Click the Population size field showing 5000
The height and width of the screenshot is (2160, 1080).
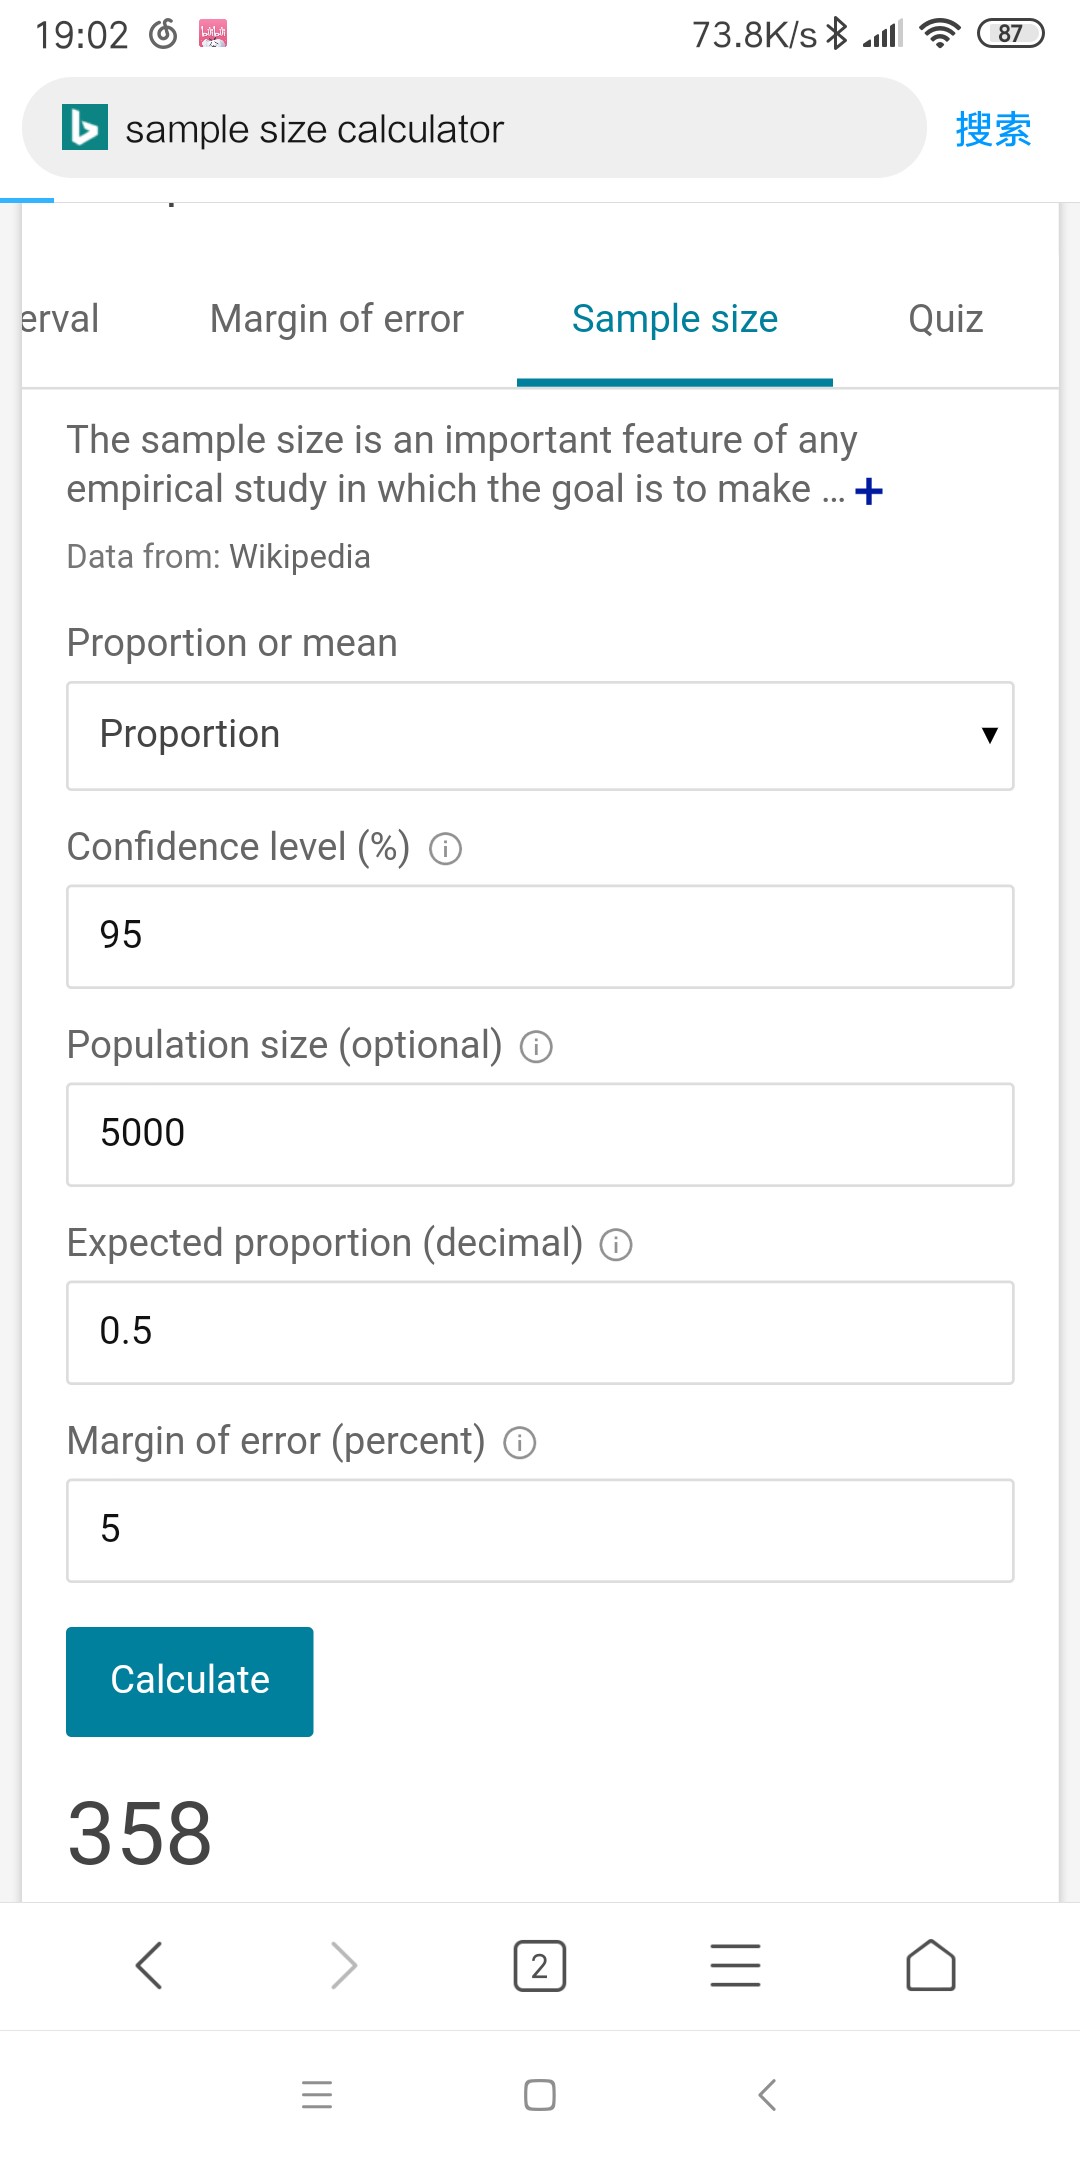coord(540,1135)
